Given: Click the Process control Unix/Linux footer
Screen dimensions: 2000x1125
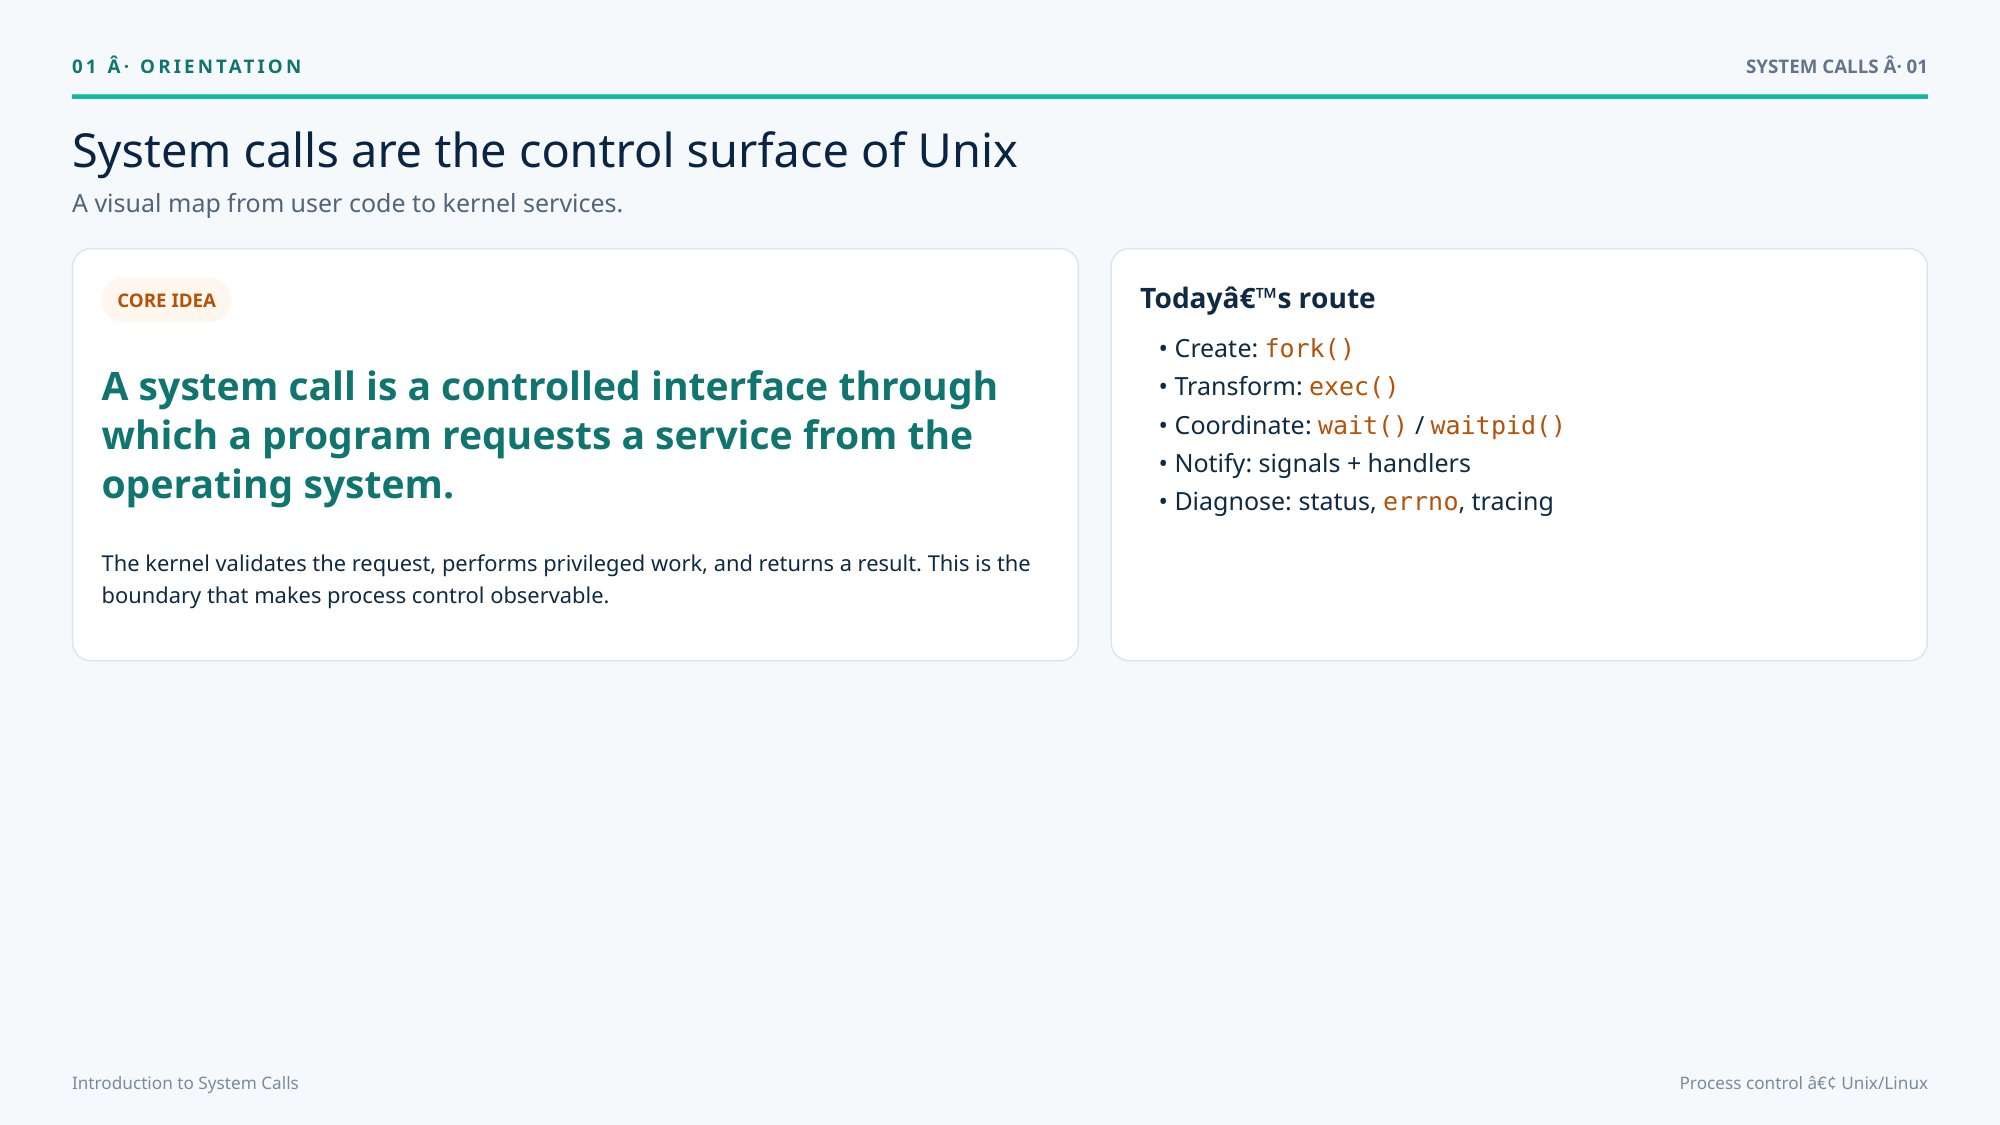Looking at the screenshot, I should [1803, 1083].
